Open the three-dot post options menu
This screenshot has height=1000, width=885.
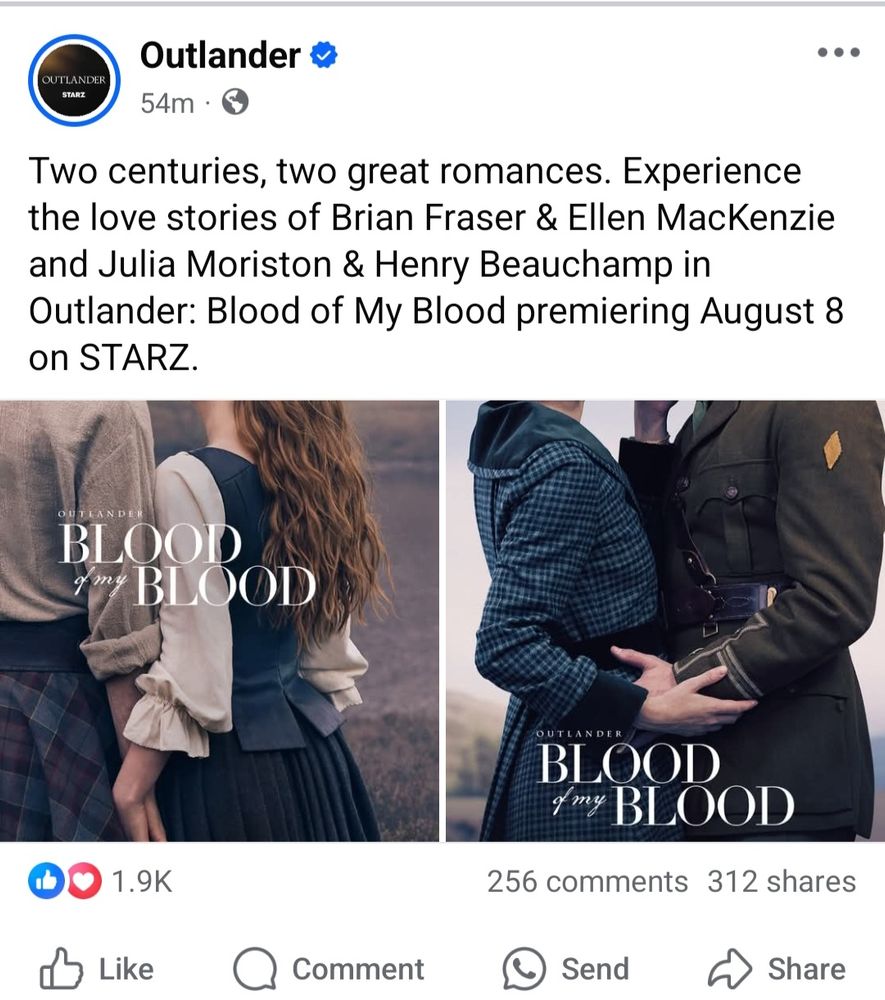(x=838, y=52)
